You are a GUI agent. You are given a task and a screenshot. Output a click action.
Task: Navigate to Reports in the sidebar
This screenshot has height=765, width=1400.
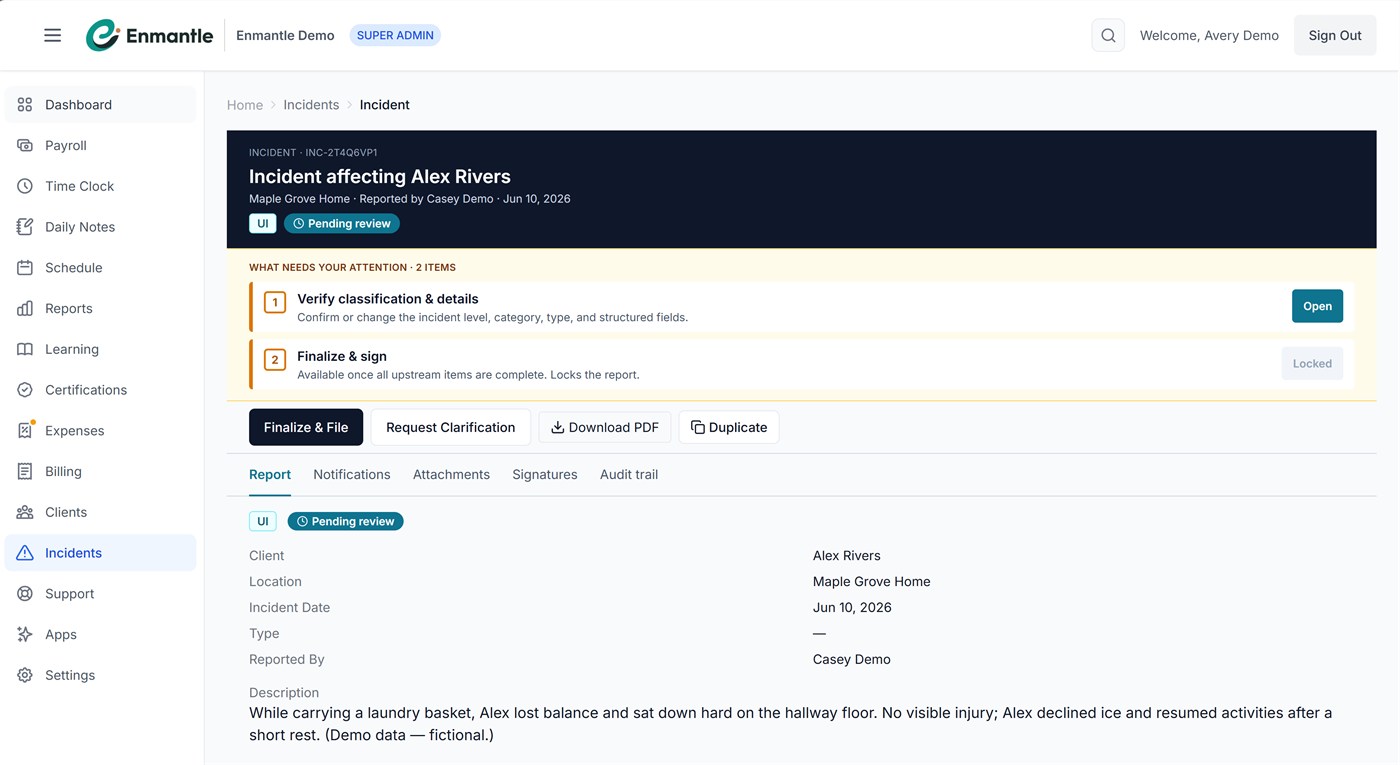click(101, 308)
